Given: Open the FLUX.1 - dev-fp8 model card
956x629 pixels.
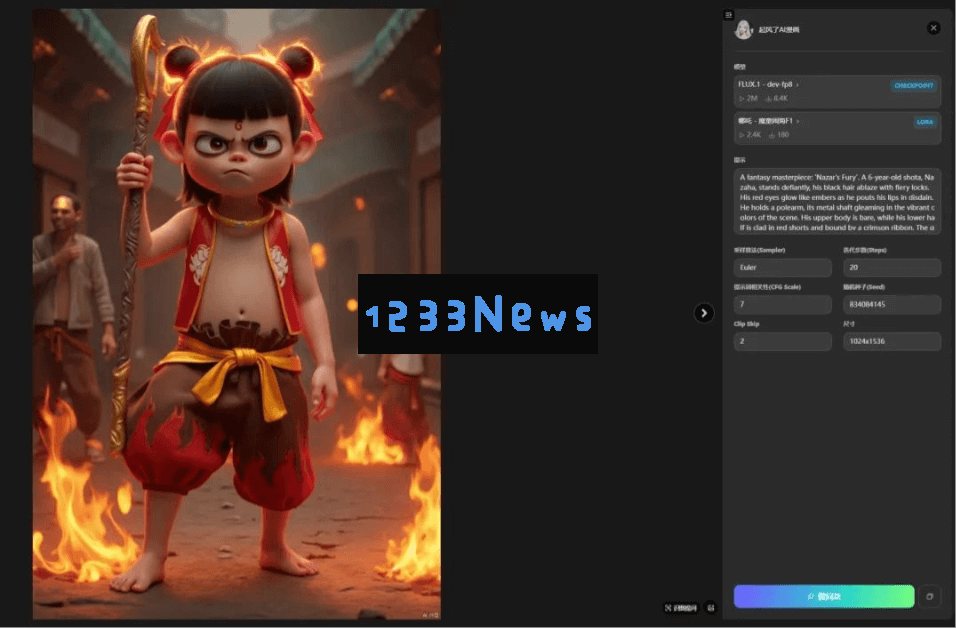Looking at the screenshot, I should click(836, 91).
